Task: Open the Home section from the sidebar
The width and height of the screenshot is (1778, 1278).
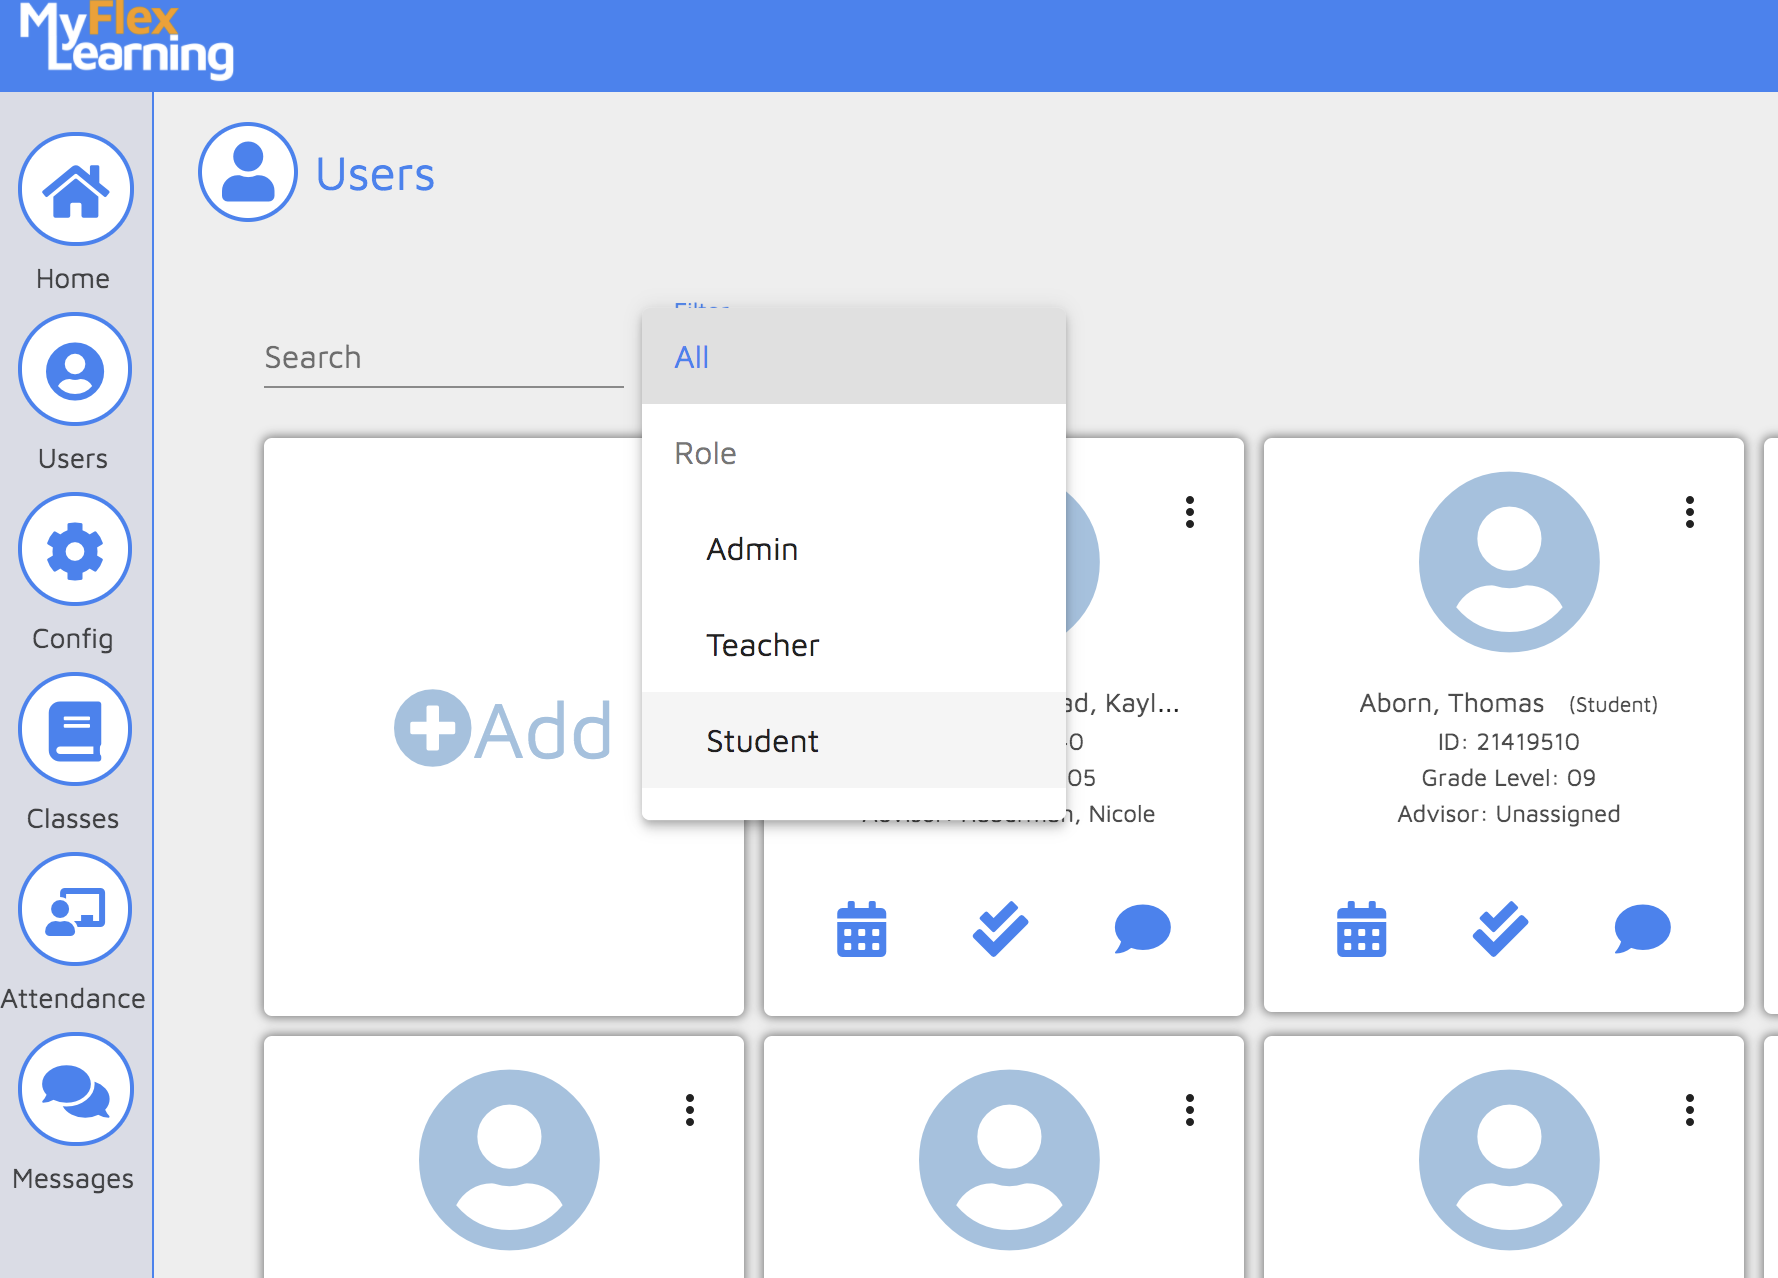Action: [74, 190]
